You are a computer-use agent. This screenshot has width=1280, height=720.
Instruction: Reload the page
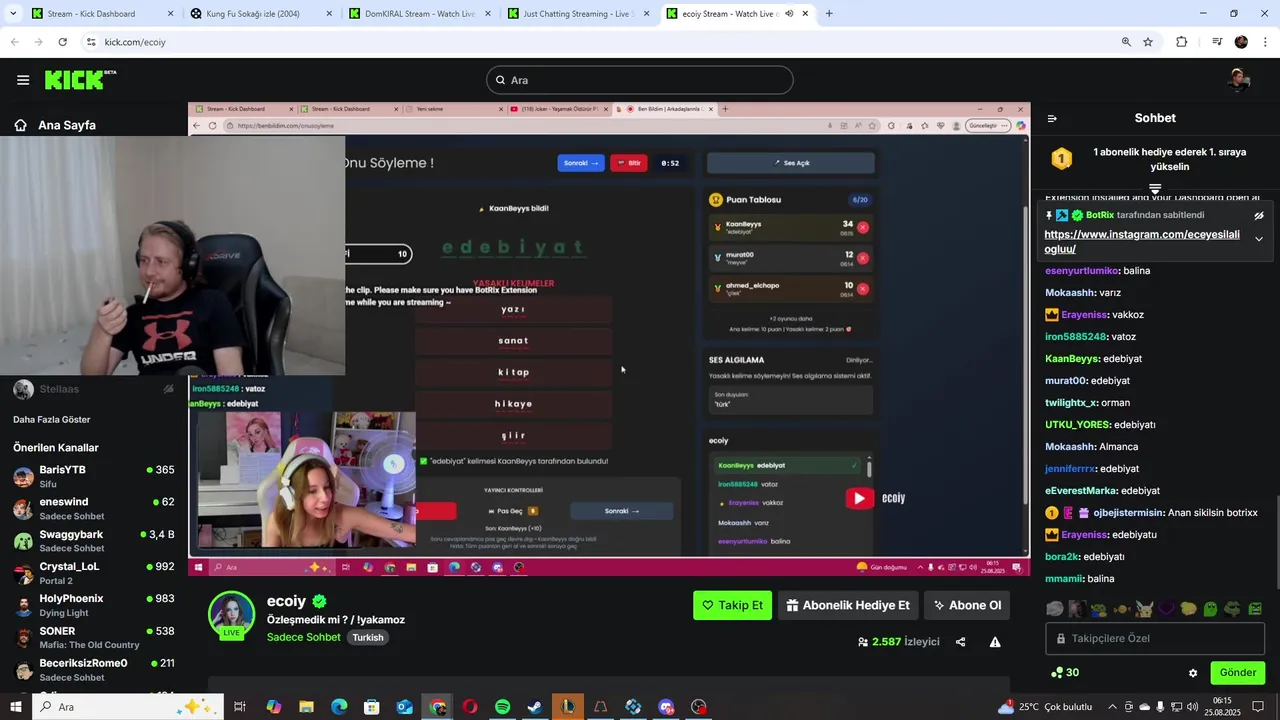62,42
